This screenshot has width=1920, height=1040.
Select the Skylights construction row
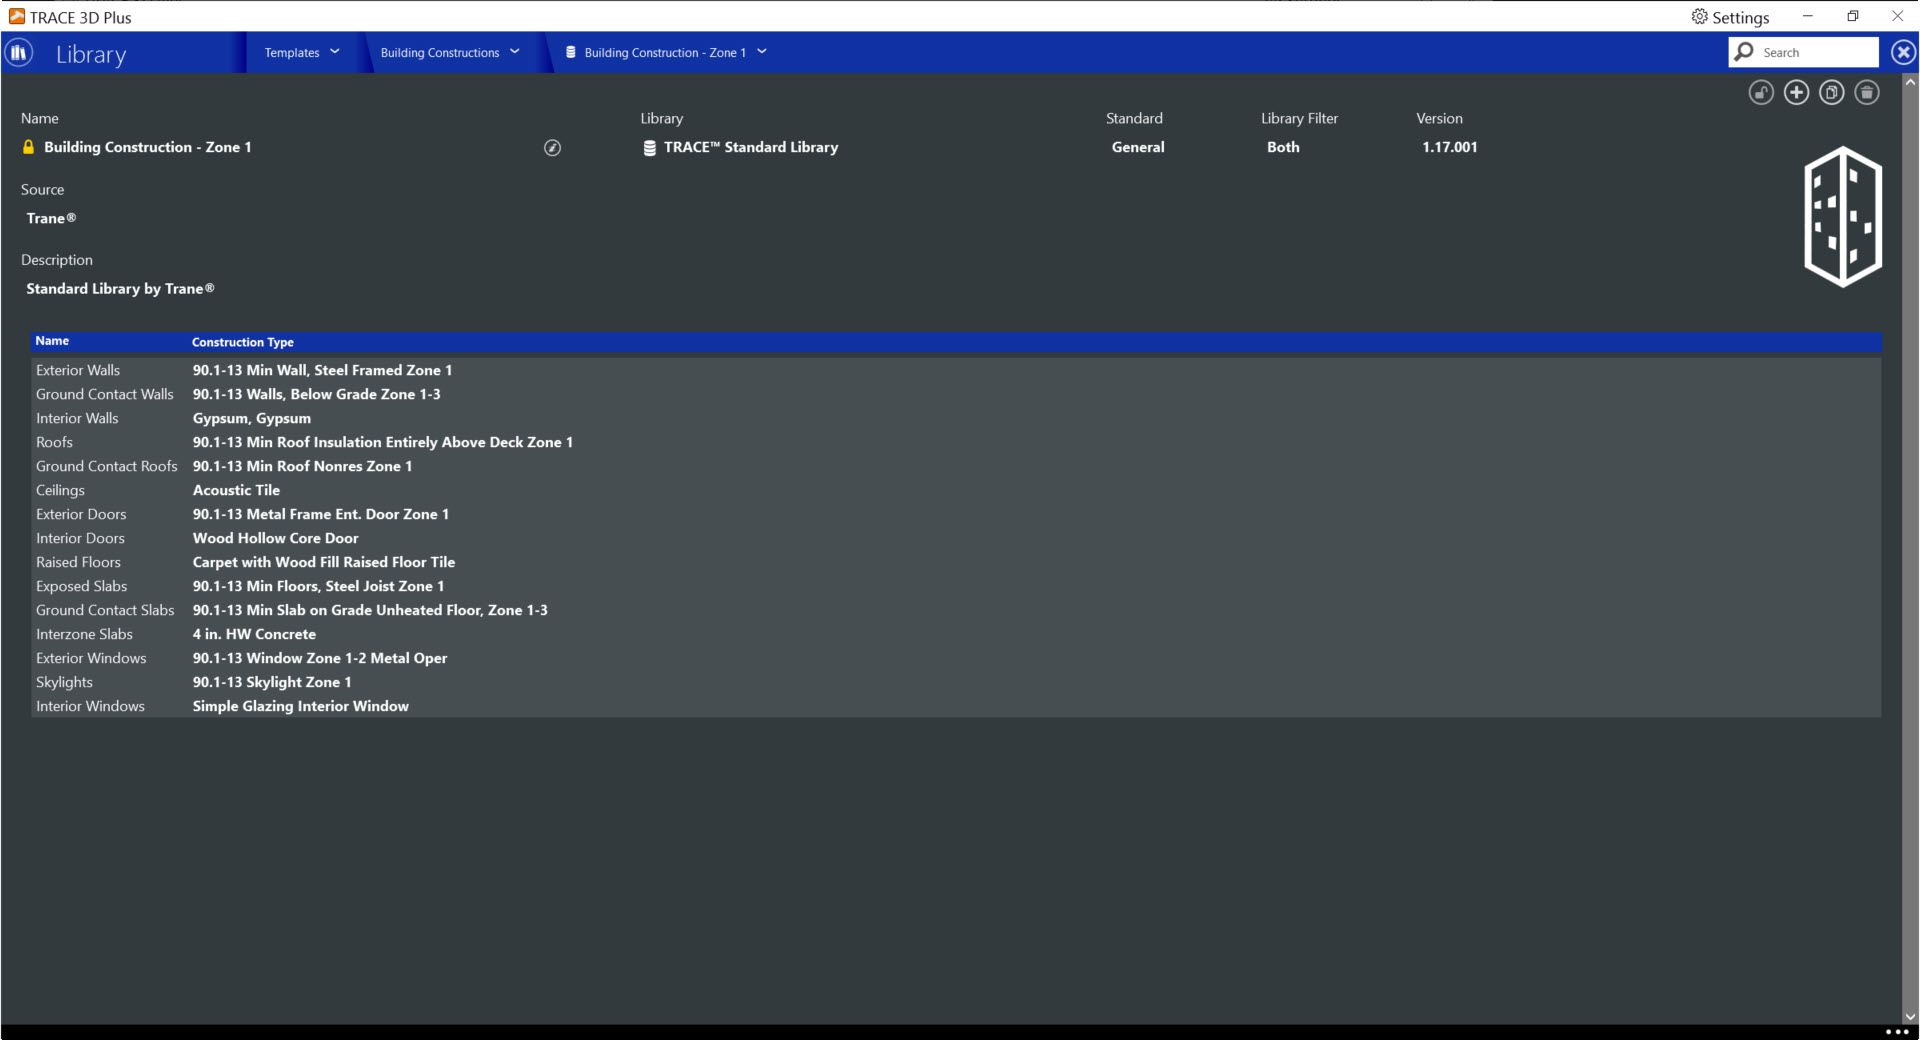click(x=64, y=683)
